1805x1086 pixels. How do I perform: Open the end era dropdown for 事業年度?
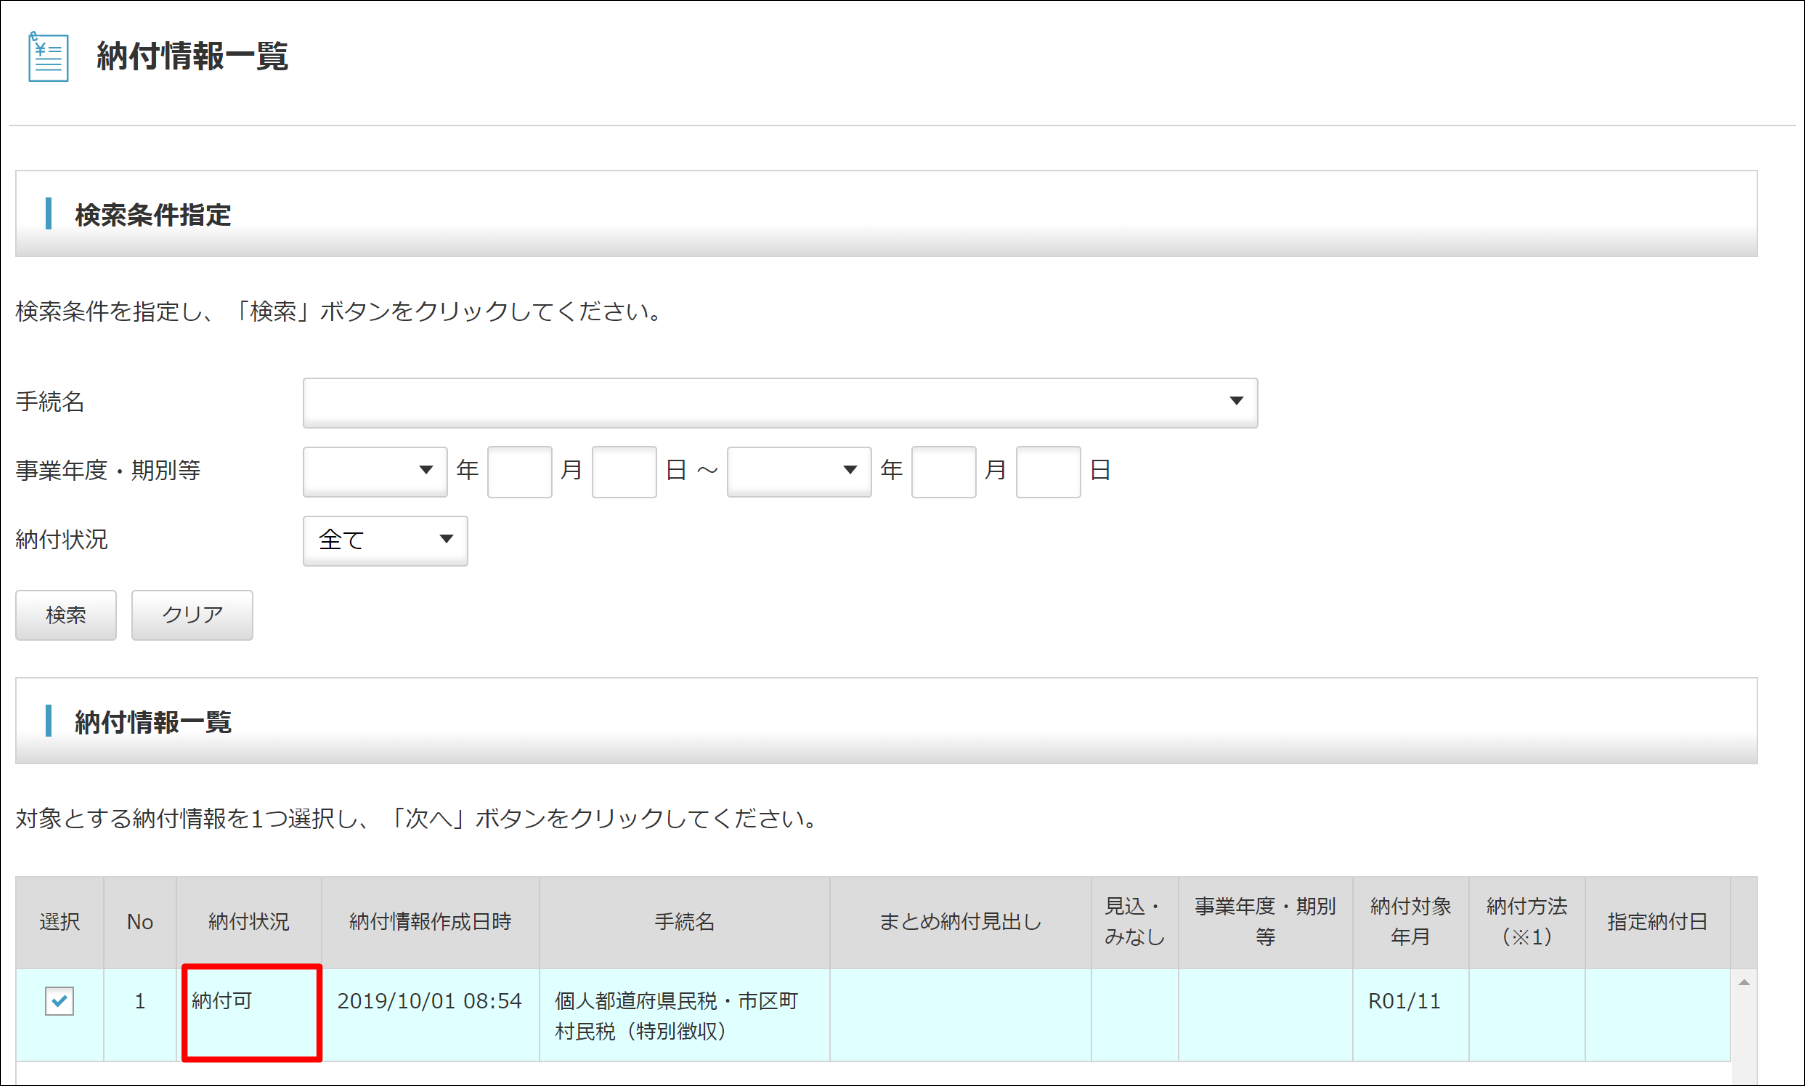798,471
